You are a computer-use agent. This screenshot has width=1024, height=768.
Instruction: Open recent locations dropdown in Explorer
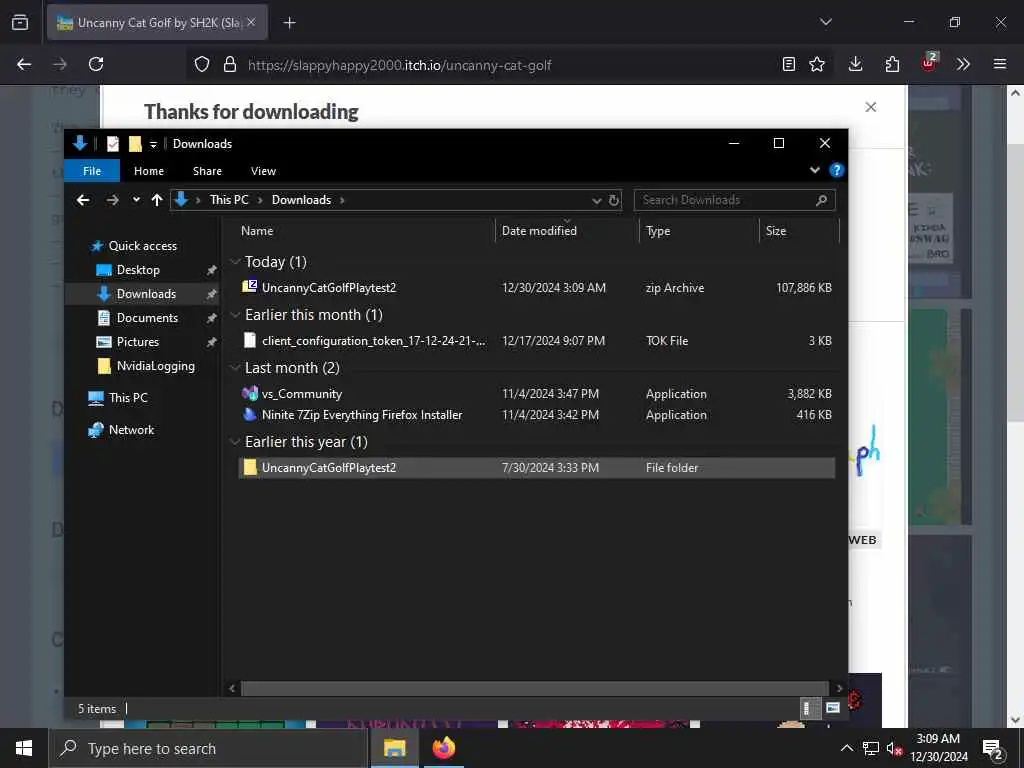point(136,200)
